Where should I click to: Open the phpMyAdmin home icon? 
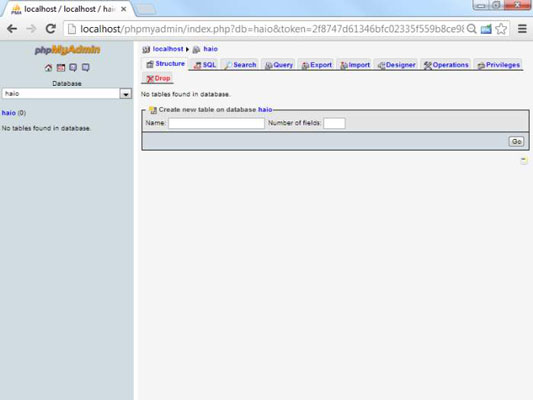(48, 68)
